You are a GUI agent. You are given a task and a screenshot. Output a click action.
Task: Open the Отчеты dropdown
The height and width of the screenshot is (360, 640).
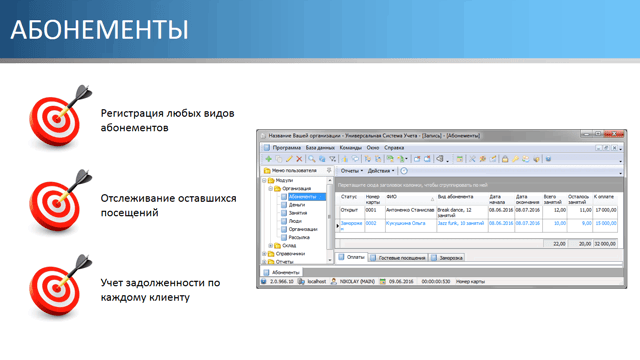(352, 171)
